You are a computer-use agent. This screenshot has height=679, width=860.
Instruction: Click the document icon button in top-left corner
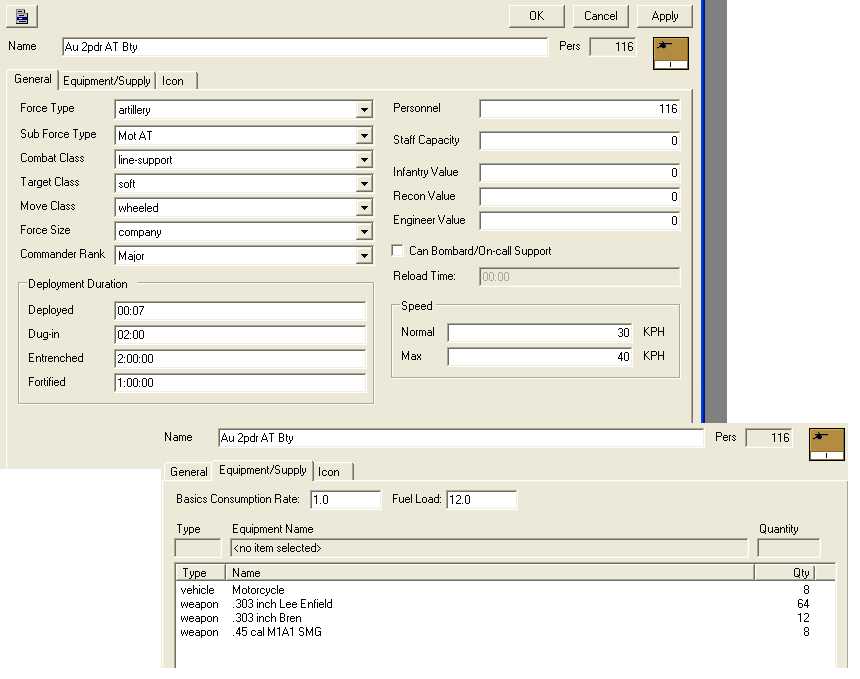pos(22,16)
